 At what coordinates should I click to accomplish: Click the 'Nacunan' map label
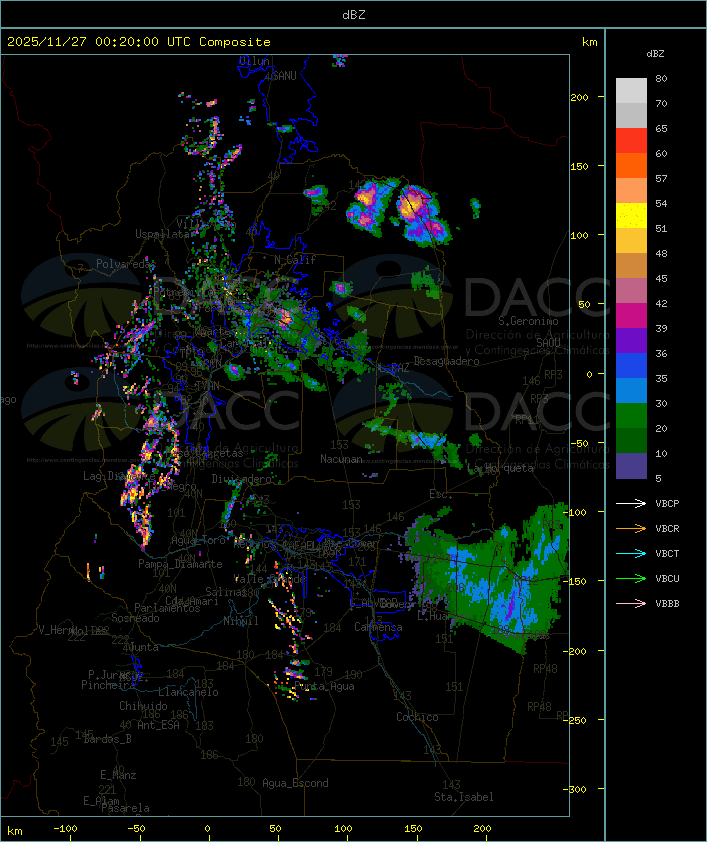341,459
